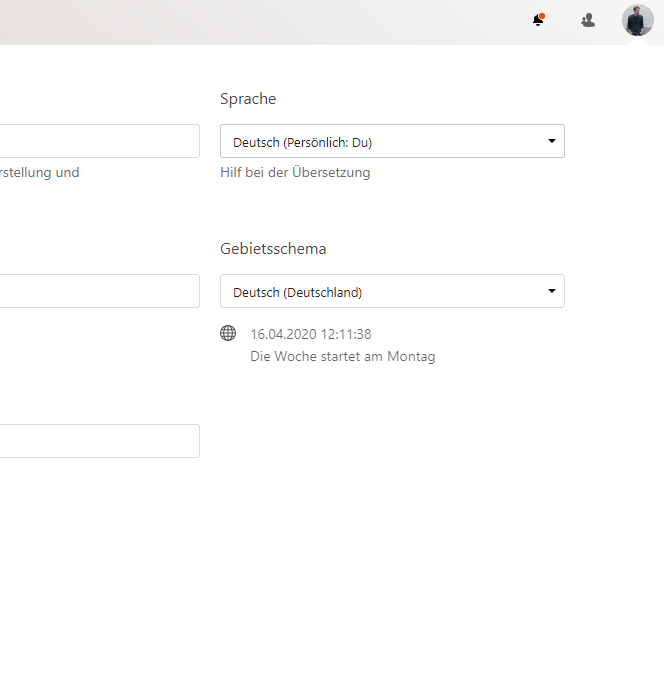
Task: Open the contacts menu icon
Action: click(x=588, y=20)
